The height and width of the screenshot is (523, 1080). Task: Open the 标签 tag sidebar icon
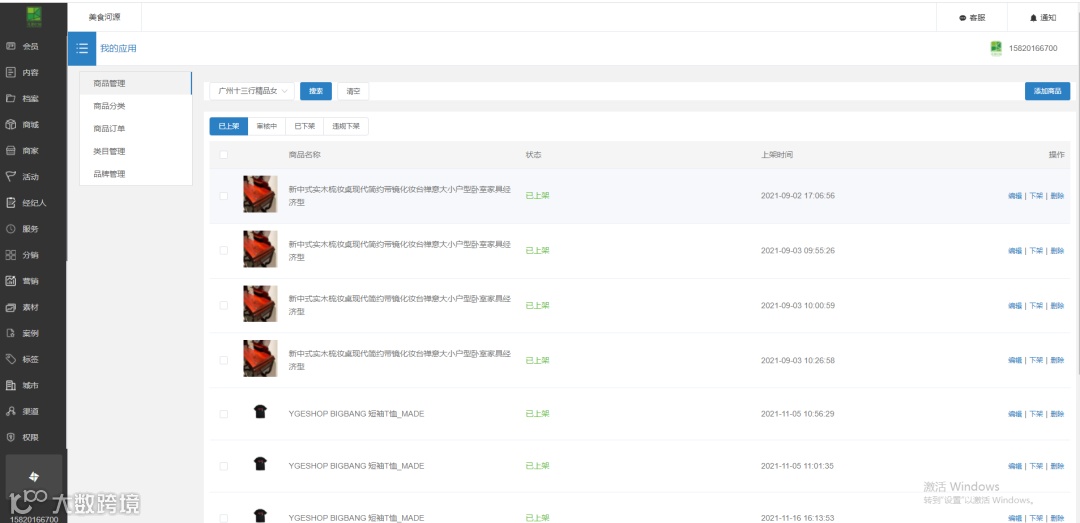click(10, 359)
